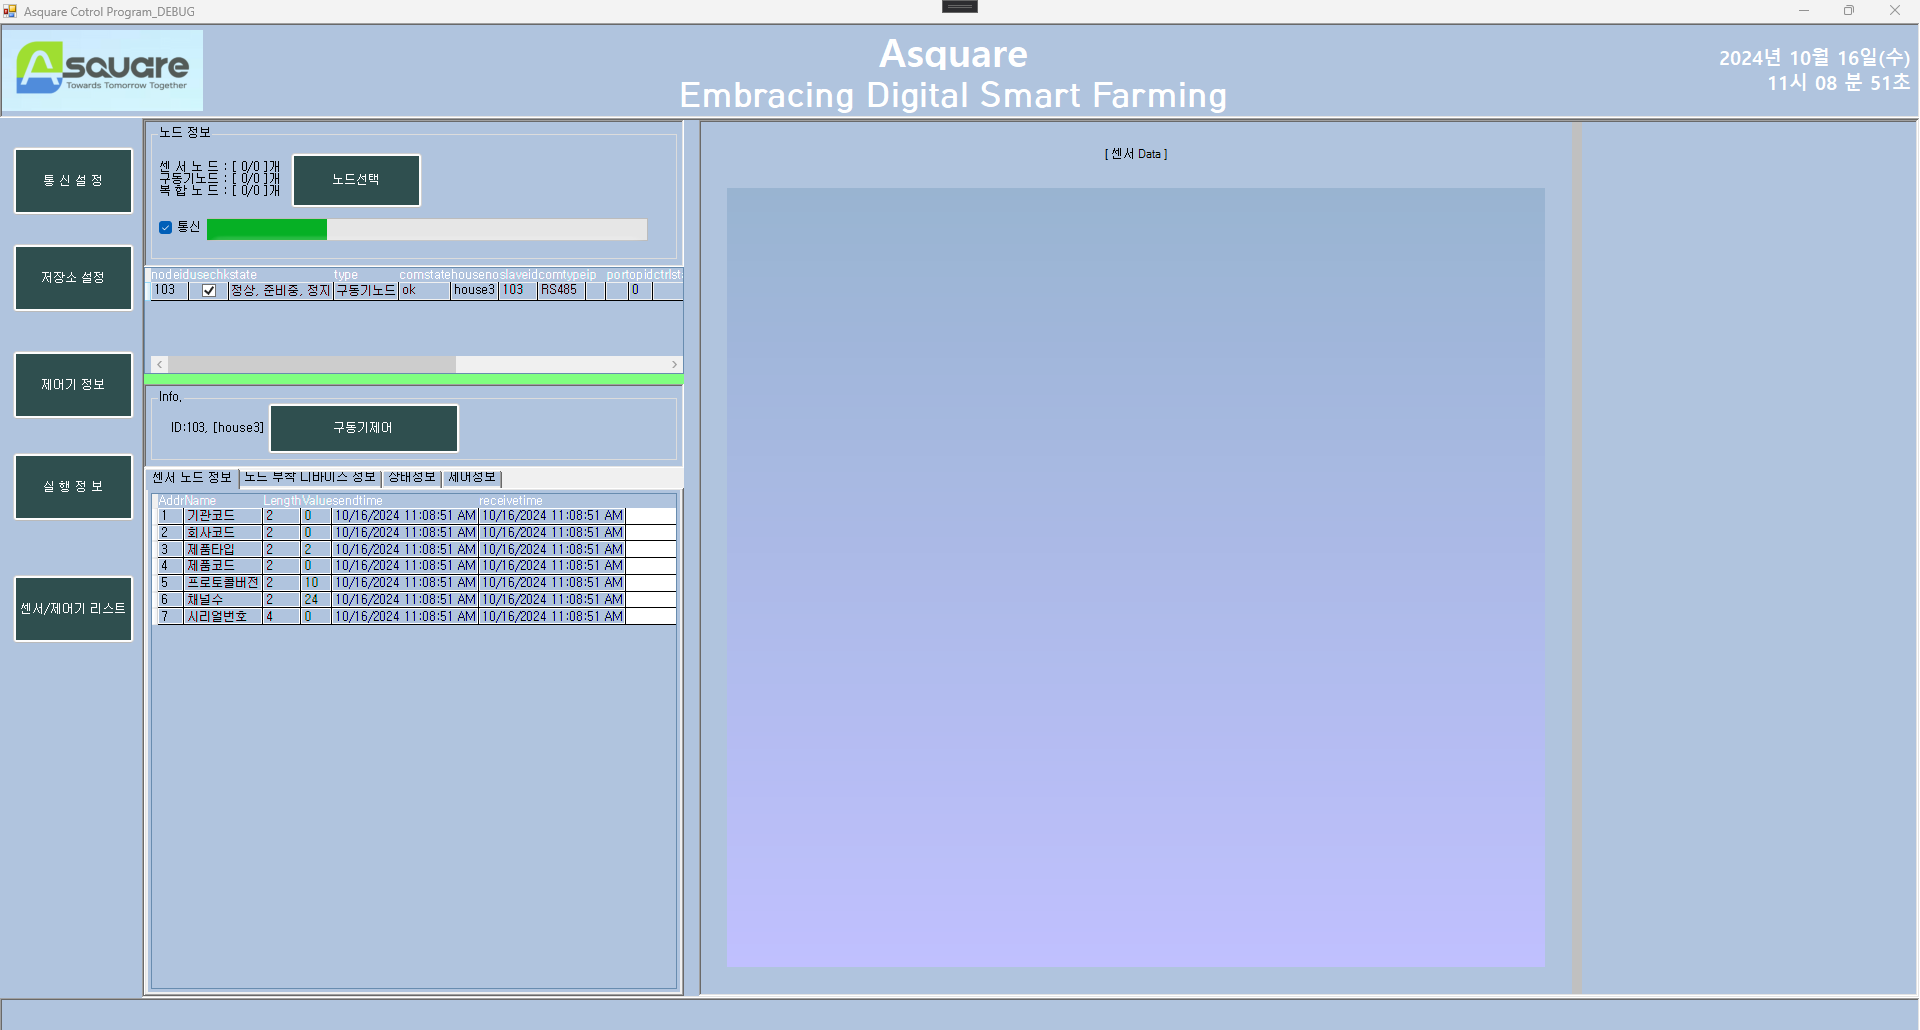1920x1030 pixels.
Task: Click the sensor data gradient panel
Action: coord(1136,578)
